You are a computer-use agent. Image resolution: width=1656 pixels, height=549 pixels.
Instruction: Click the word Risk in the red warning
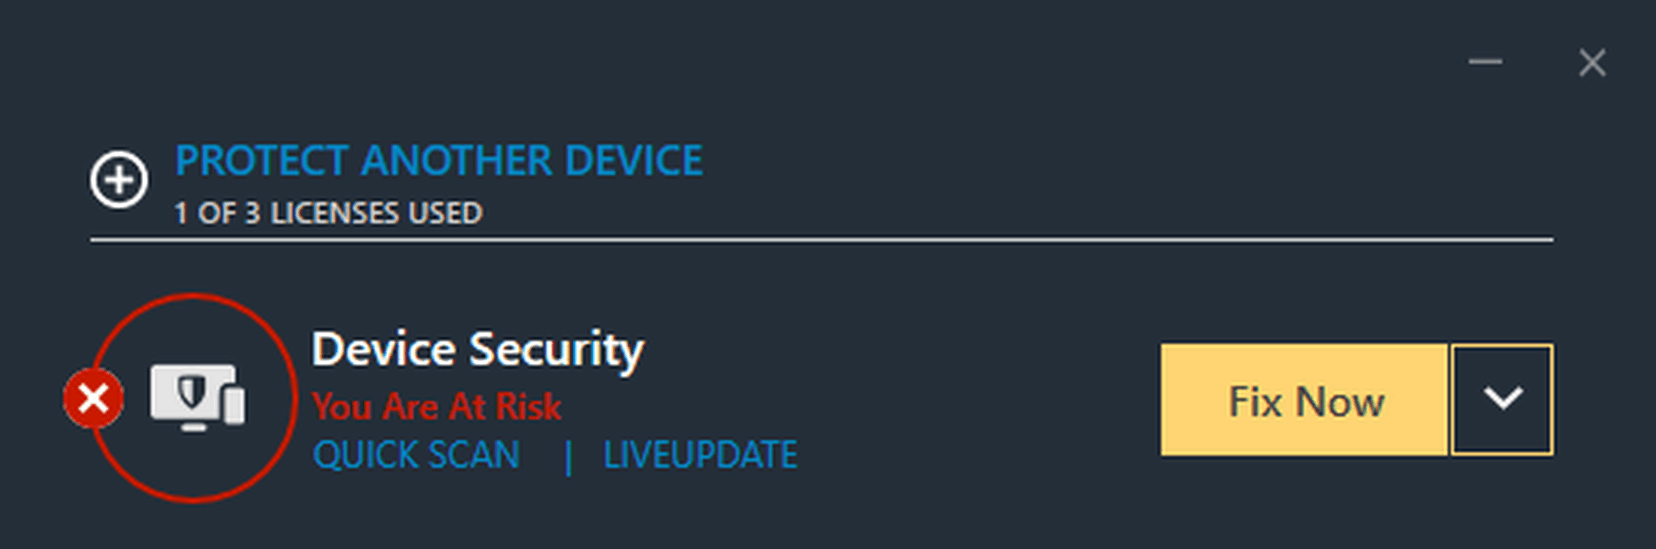click(528, 407)
